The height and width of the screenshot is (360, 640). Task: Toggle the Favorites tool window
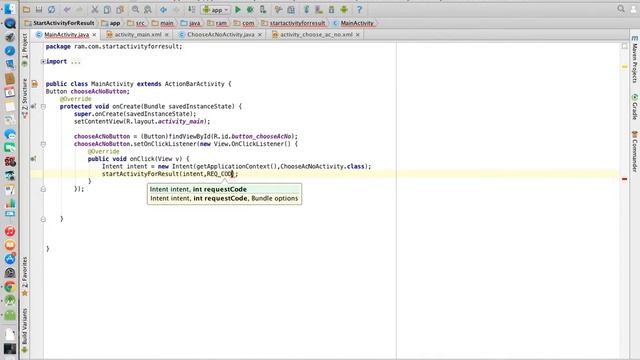click(x=24, y=276)
